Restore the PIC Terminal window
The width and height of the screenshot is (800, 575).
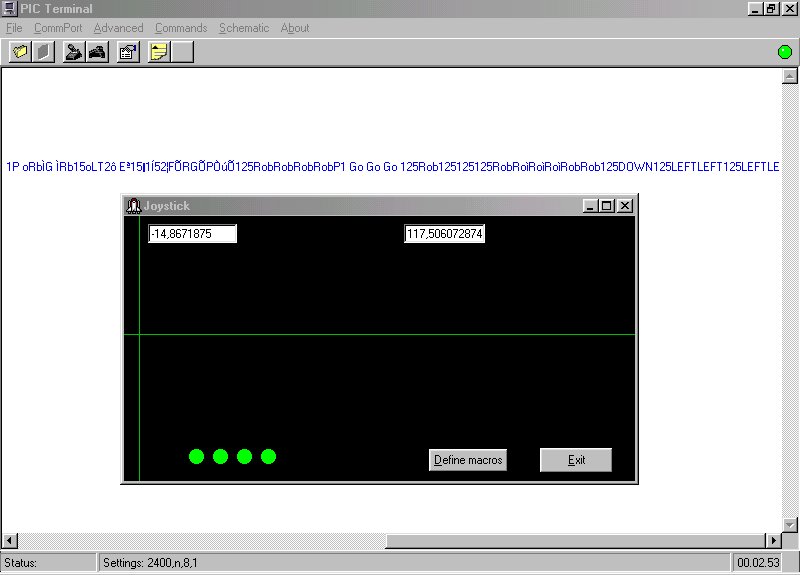tap(771, 9)
